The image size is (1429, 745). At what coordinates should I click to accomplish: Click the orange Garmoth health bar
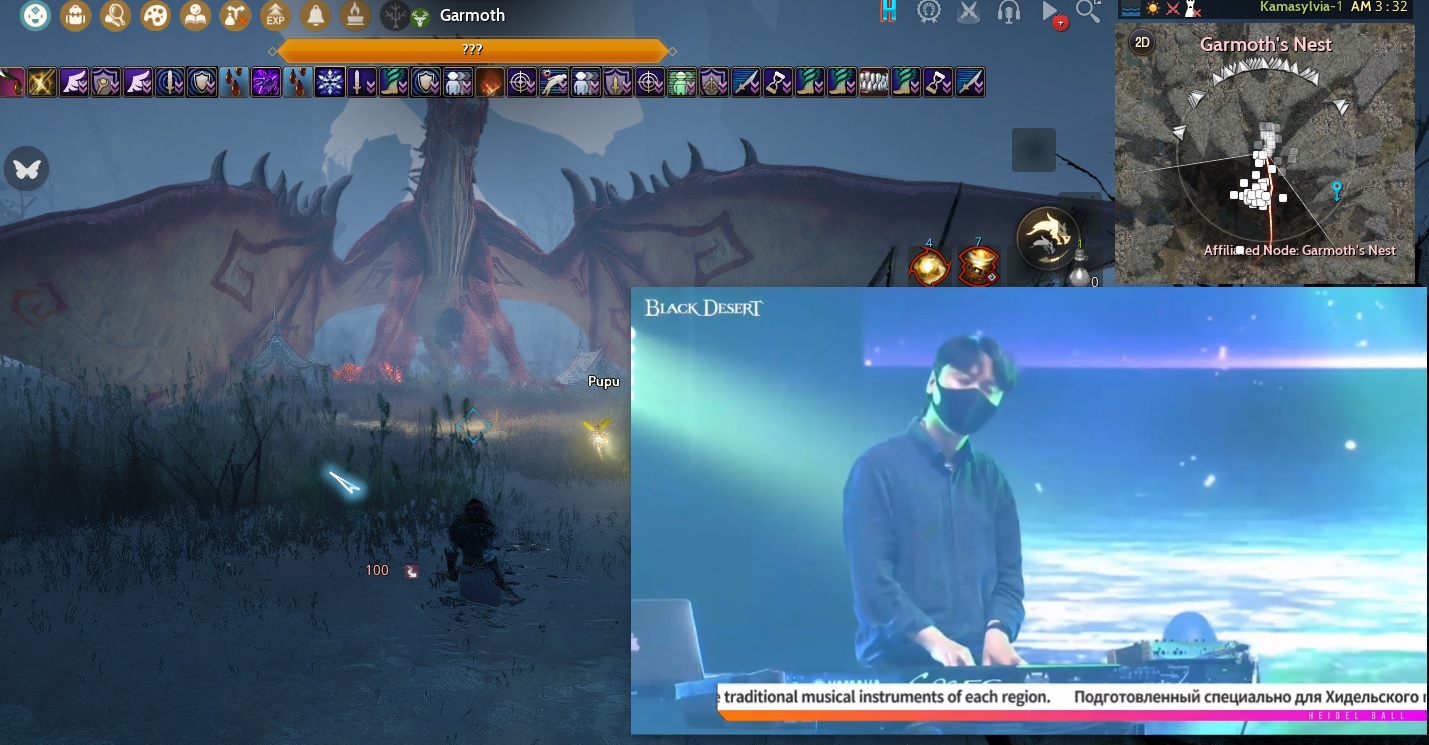(x=472, y=50)
